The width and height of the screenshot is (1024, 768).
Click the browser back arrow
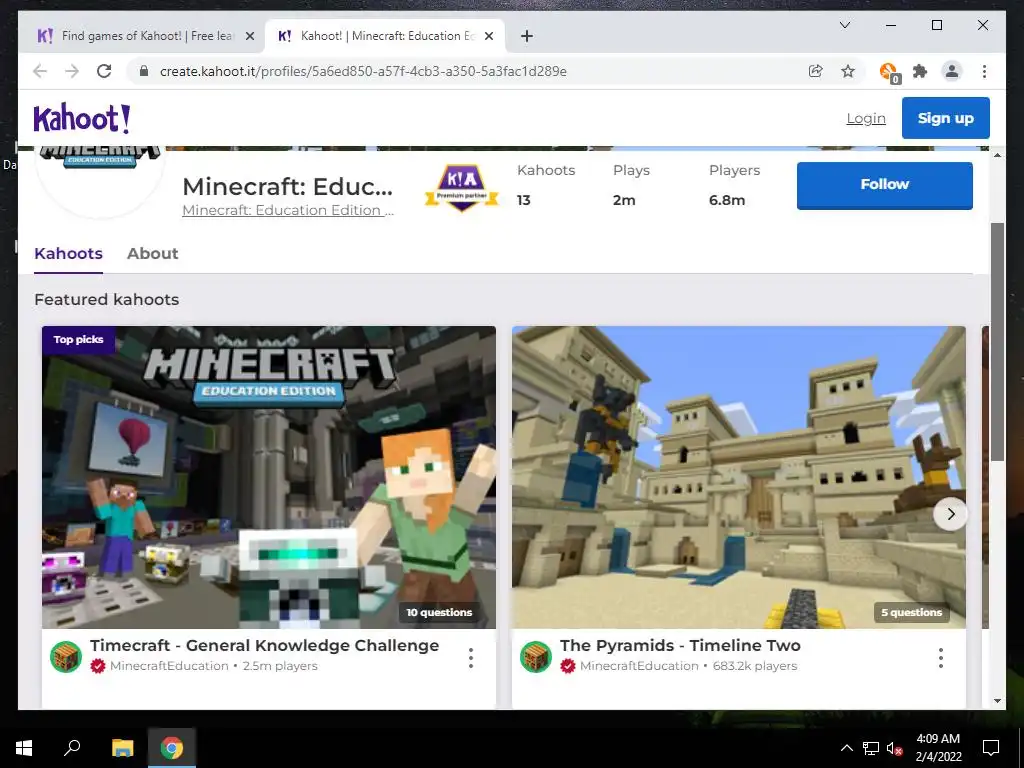(40, 71)
